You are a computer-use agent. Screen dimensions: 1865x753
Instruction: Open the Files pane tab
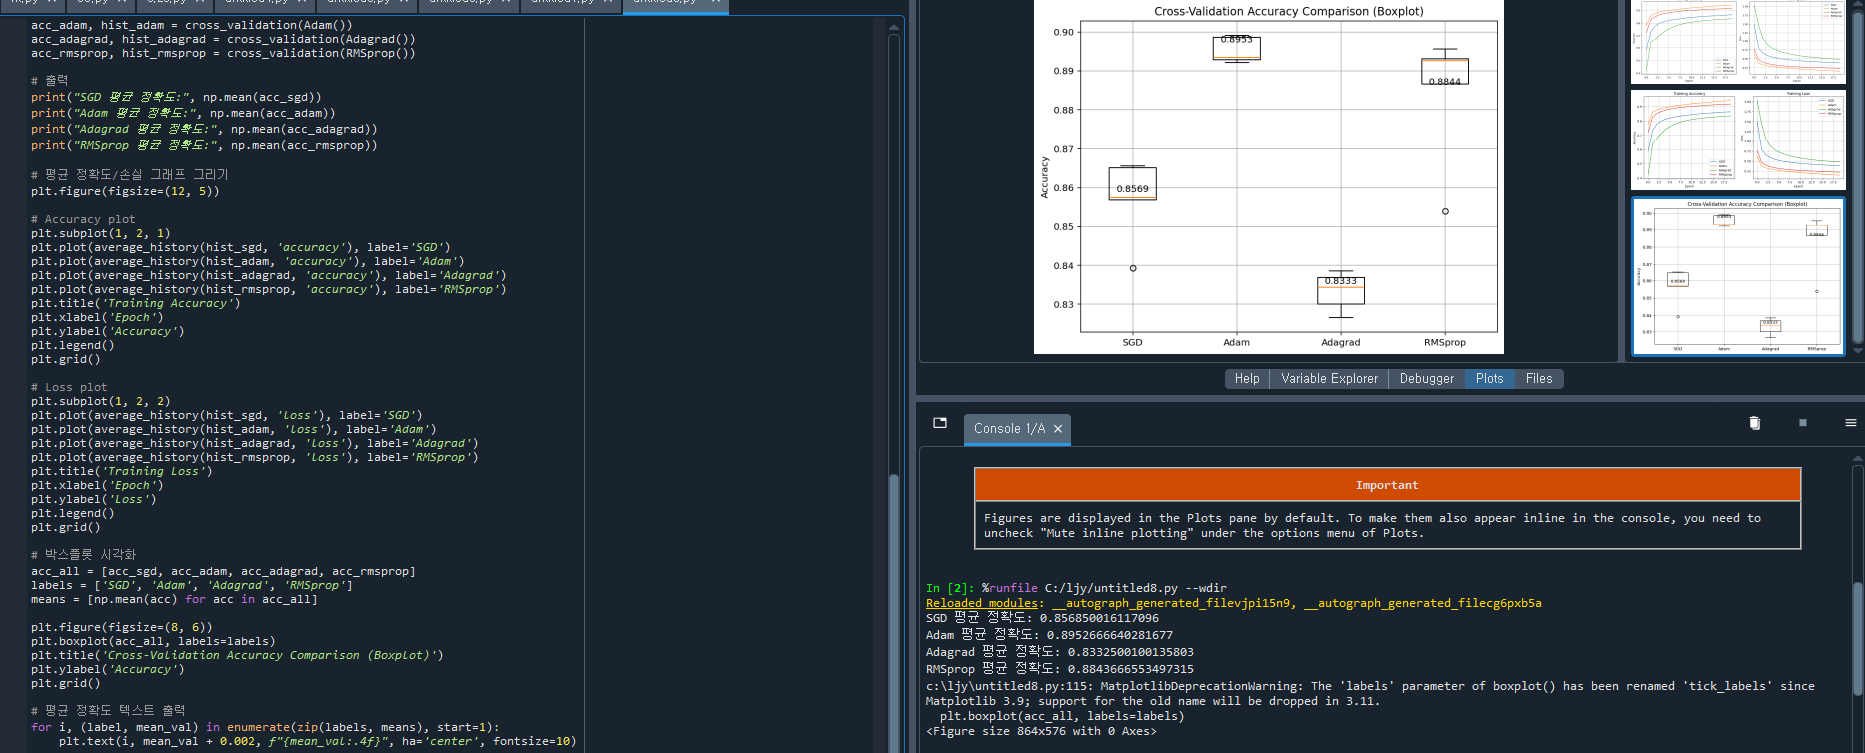(x=1539, y=379)
